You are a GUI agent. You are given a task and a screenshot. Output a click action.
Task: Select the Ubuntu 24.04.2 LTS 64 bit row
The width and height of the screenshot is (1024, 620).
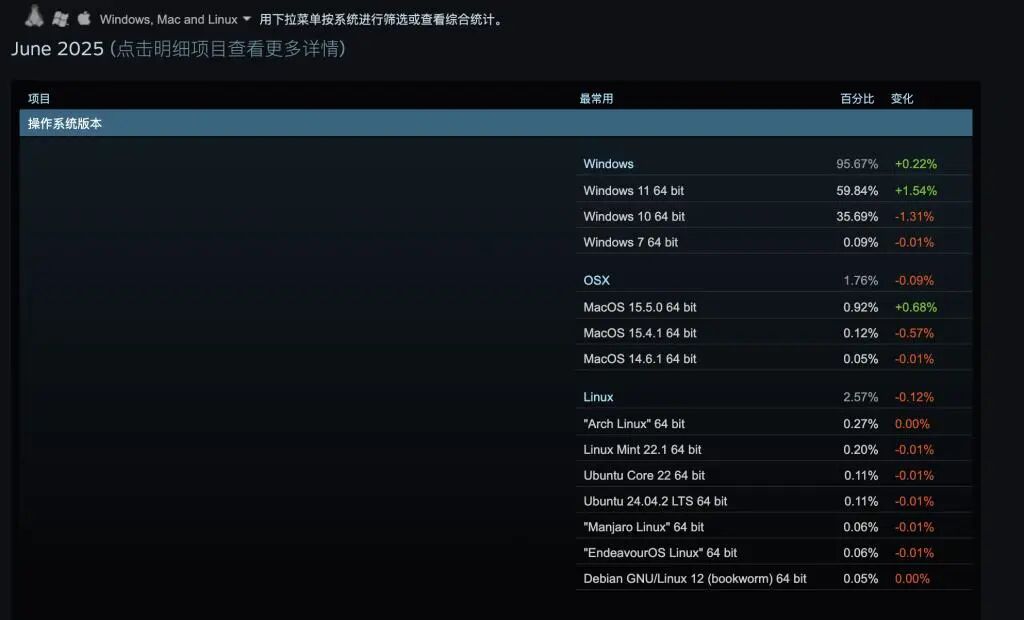pos(774,501)
